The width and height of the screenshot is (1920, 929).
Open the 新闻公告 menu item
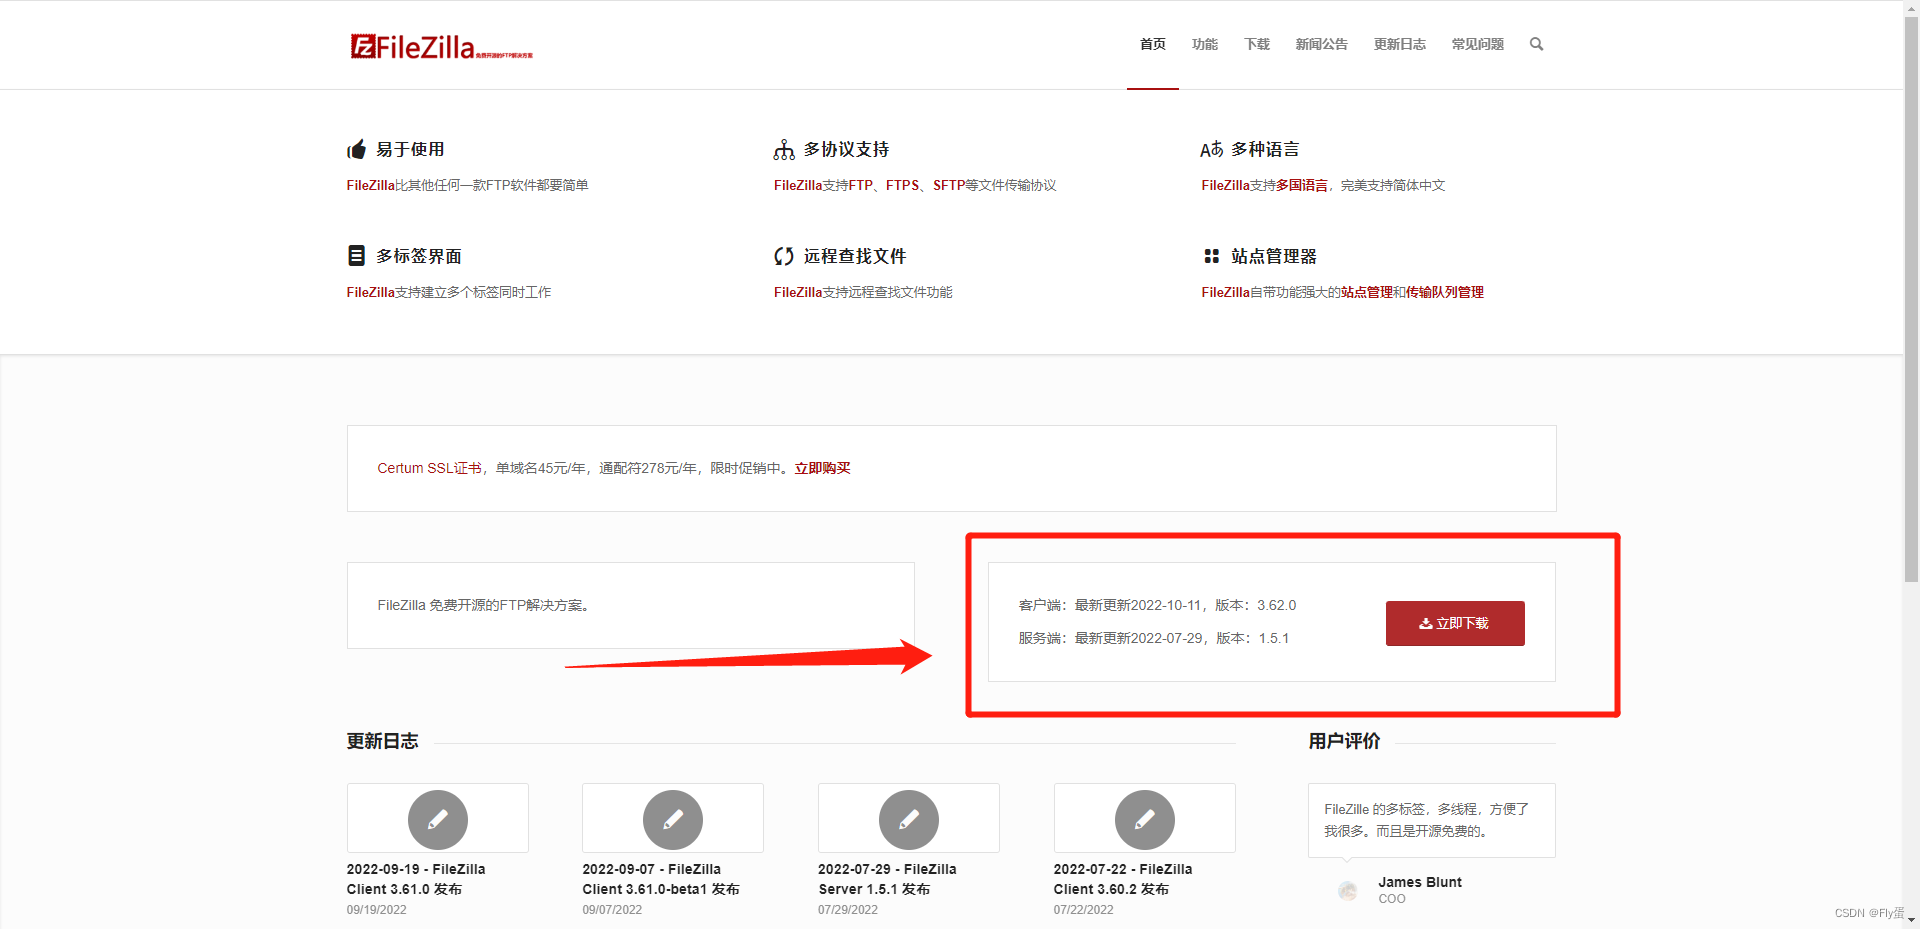tap(1321, 44)
